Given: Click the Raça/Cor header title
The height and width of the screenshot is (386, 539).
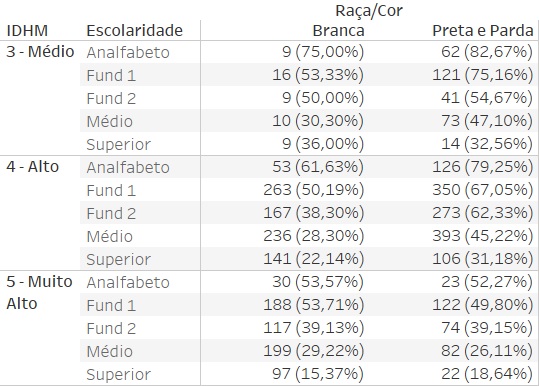Looking at the screenshot, I should pyautogui.click(x=368, y=11).
